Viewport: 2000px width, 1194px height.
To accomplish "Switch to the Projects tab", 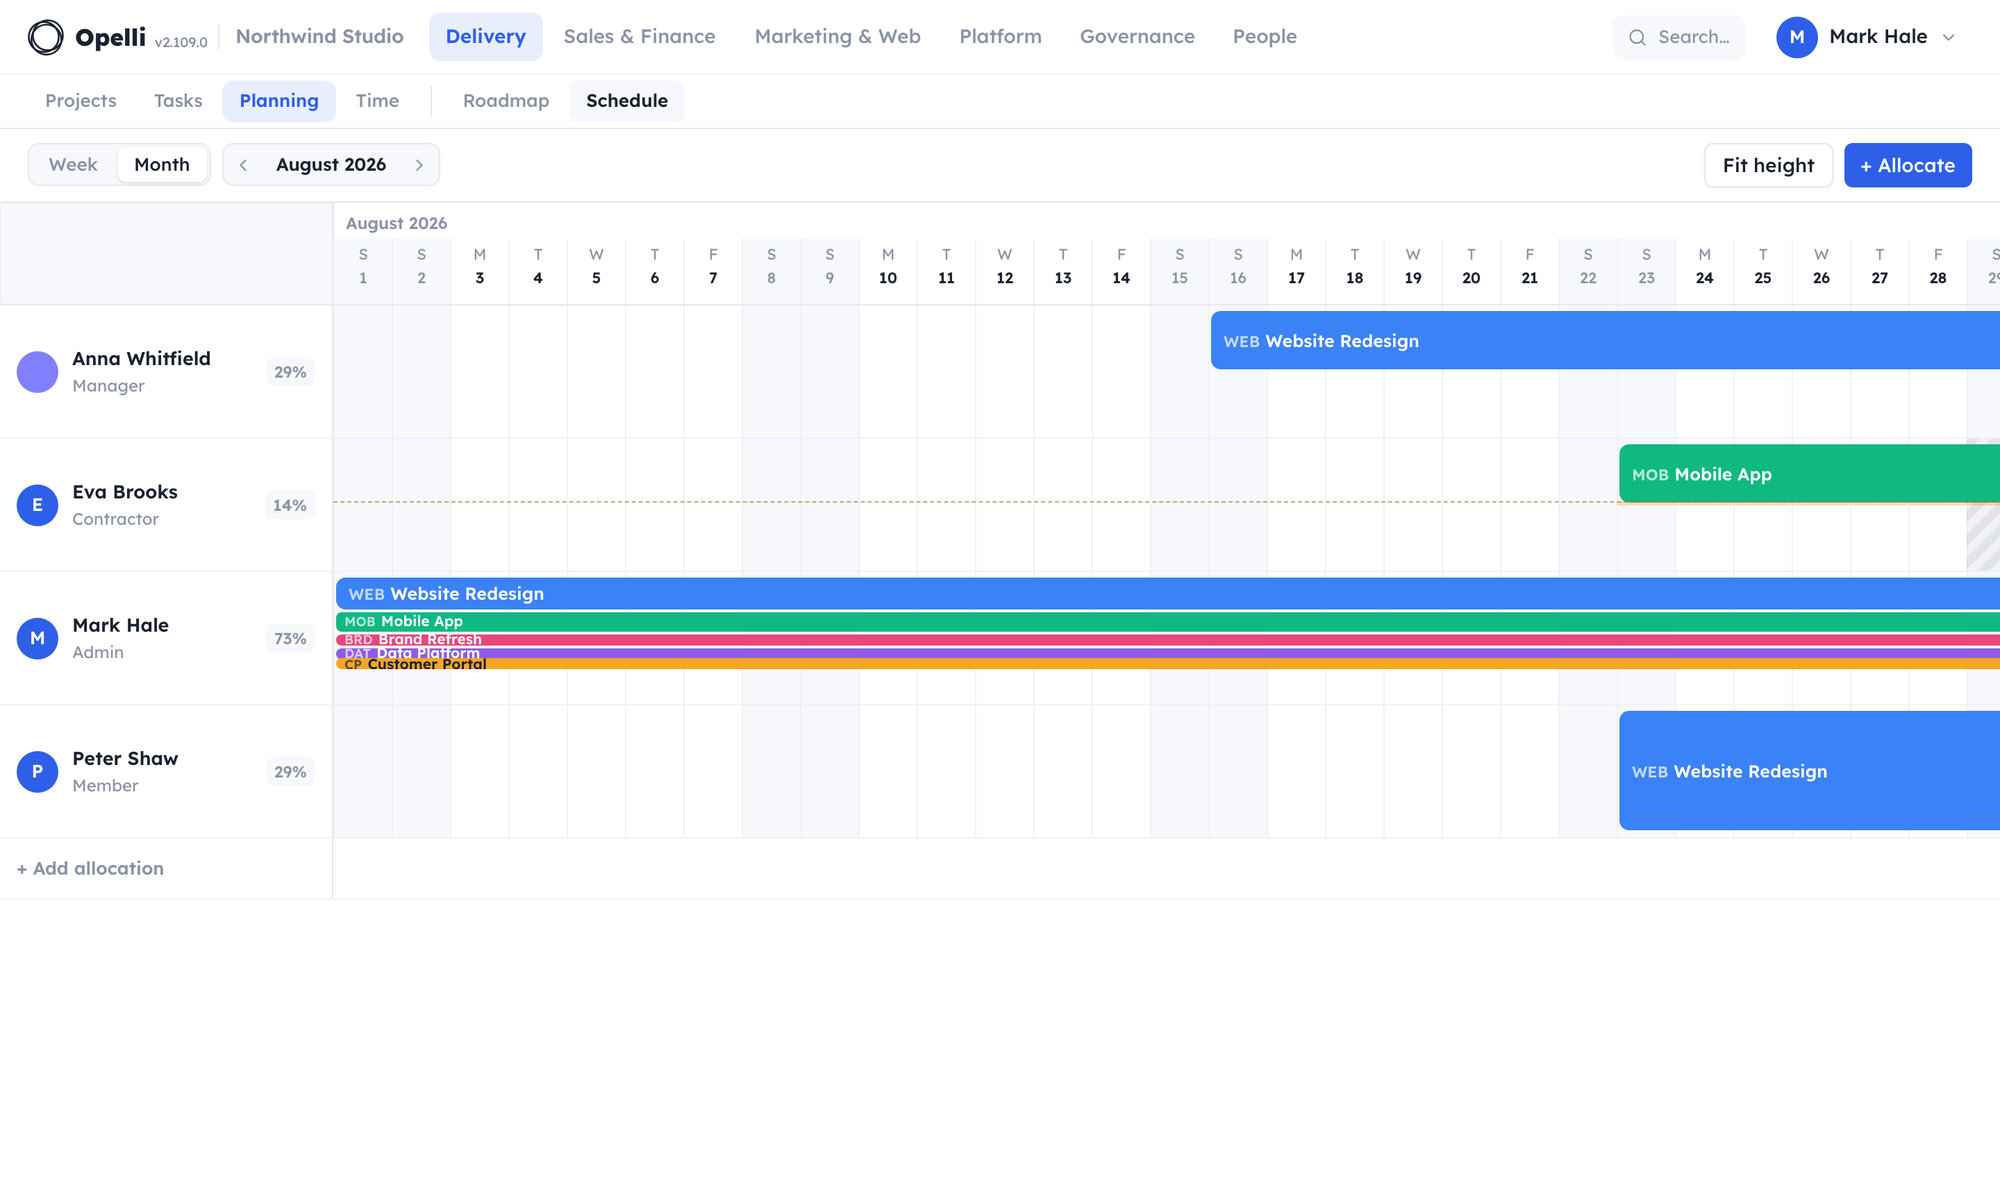I will point(81,101).
